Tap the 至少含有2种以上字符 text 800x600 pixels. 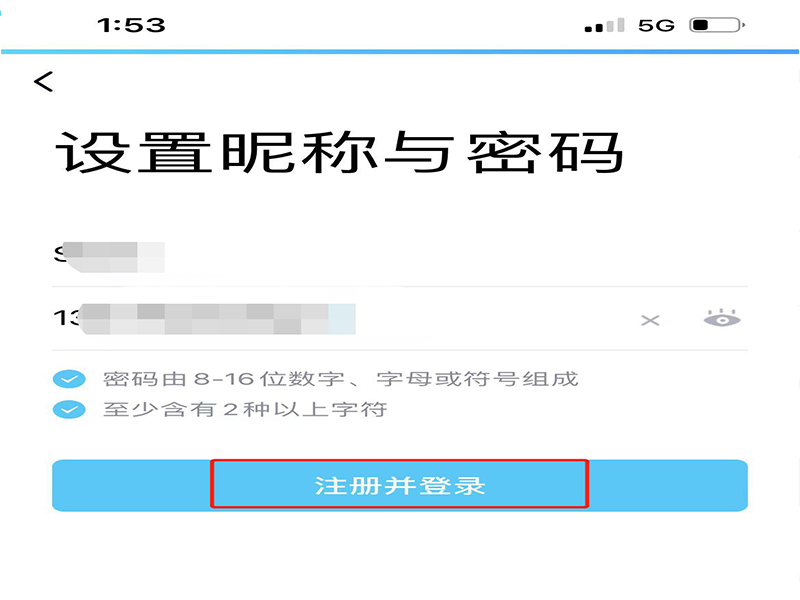pyautogui.click(x=245, y=410)
